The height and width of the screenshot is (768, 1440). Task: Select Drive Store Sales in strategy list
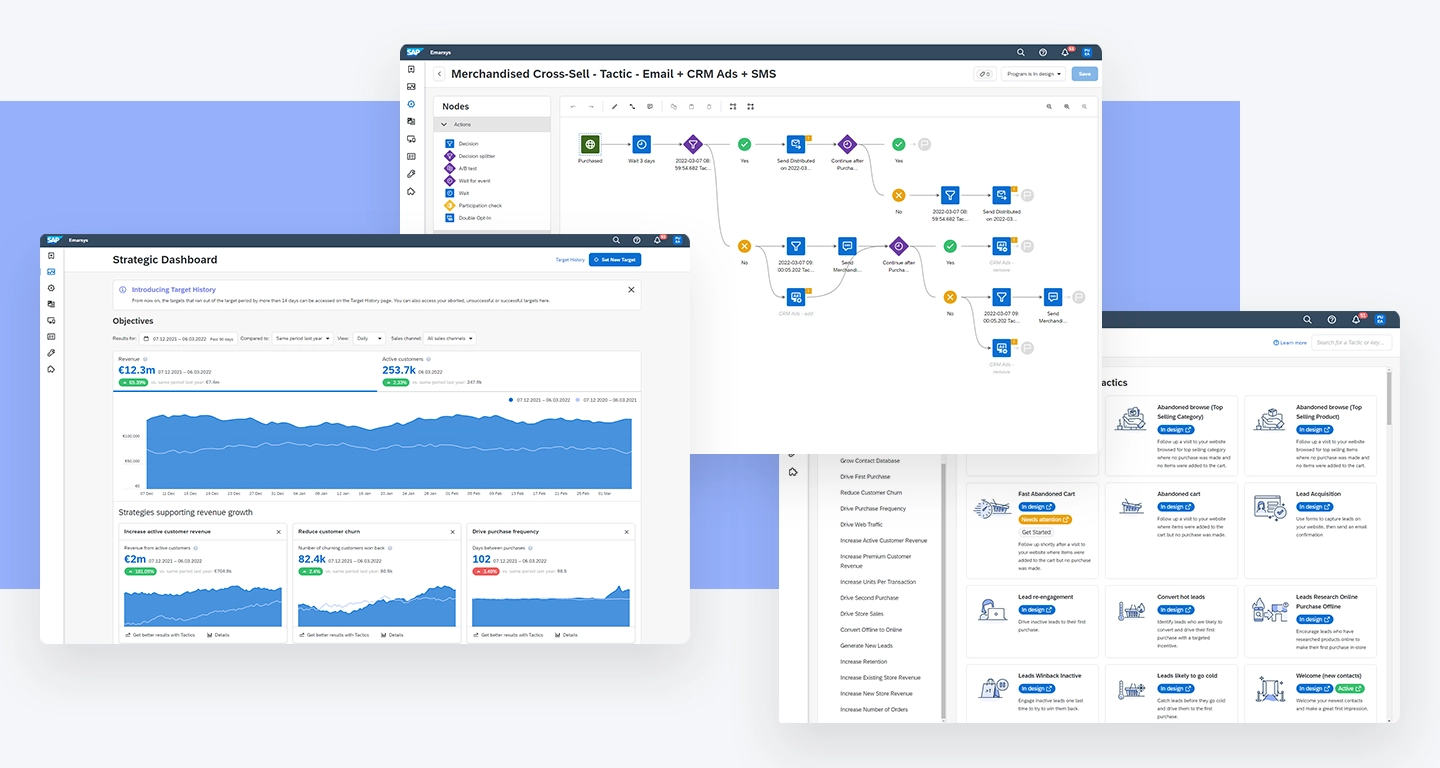[x=862, y=614]
